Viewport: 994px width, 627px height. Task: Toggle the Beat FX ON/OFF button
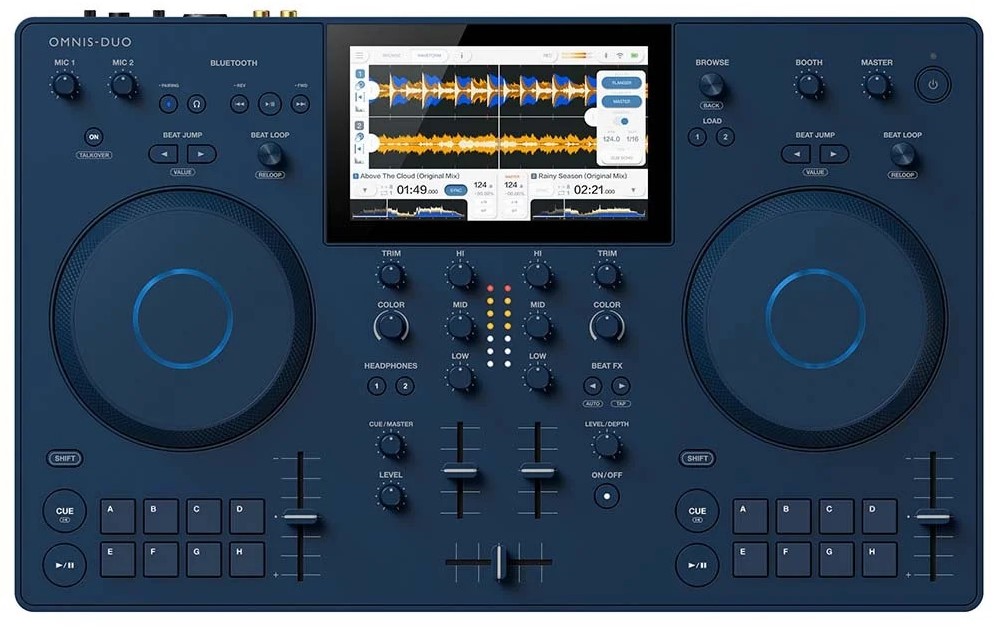tap(607, 496)
